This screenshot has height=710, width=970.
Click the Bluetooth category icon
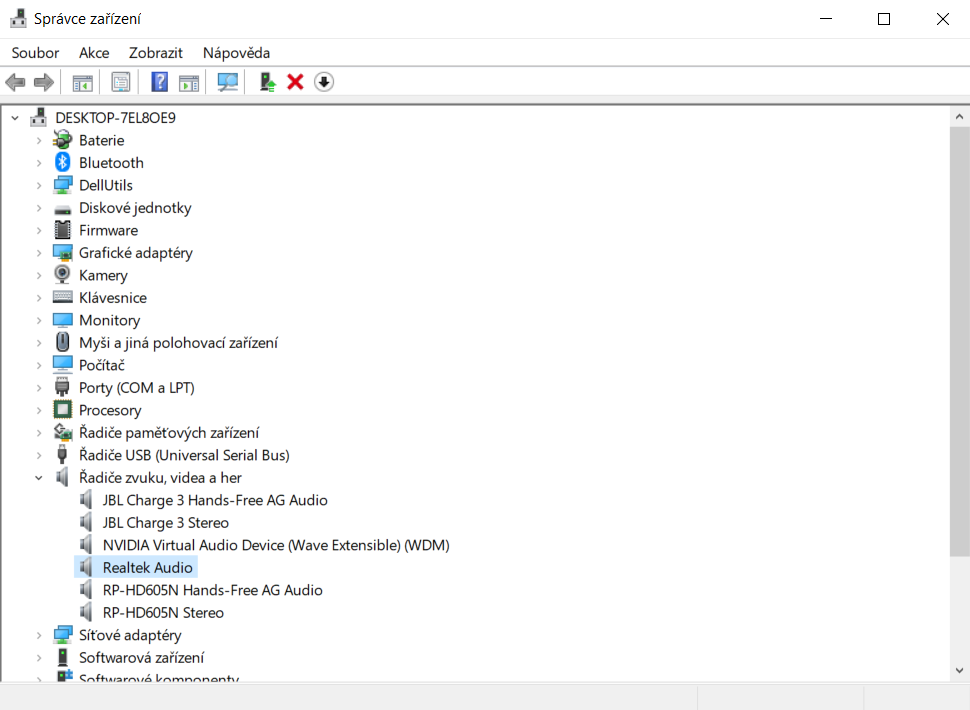click(x=62, y=163)
